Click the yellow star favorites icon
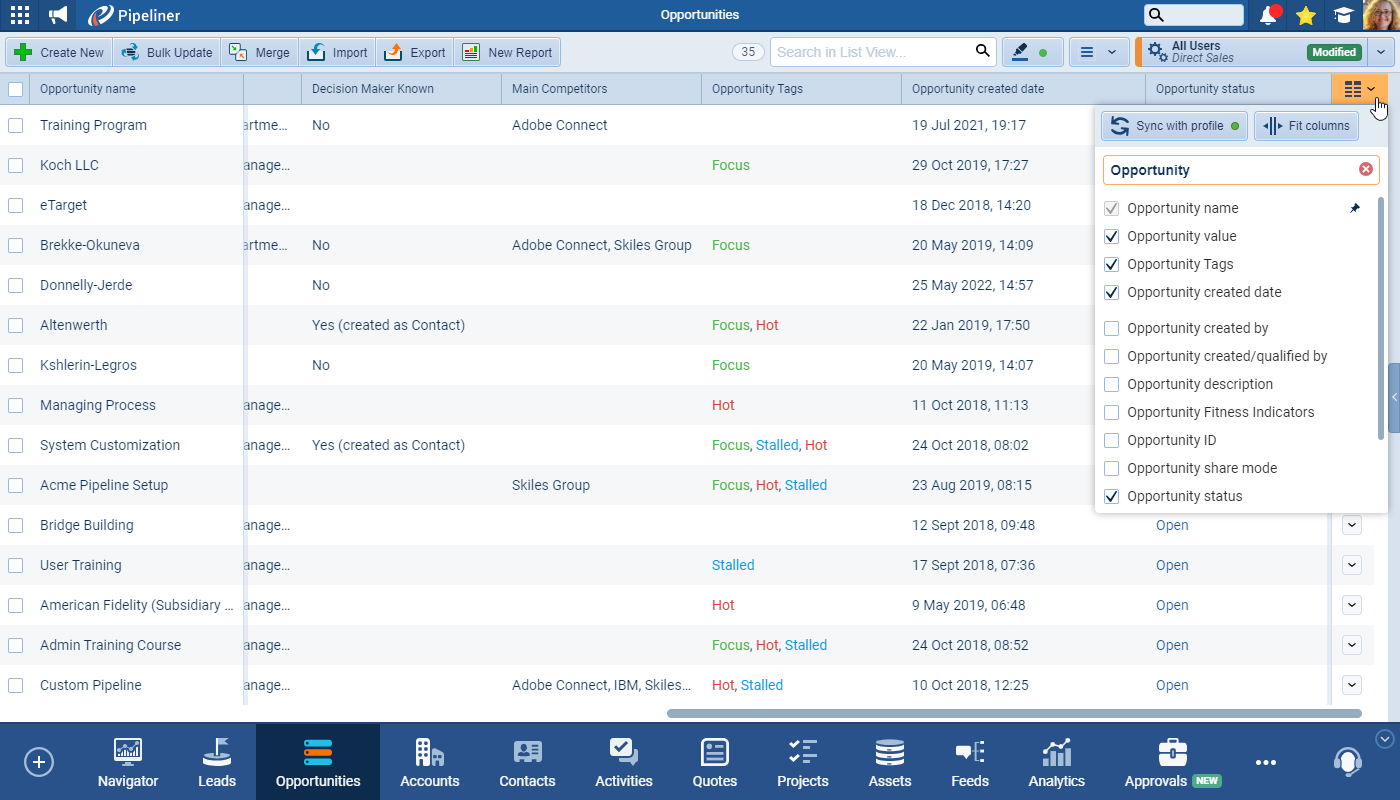1400x800 pixels. (x=1305, y=15)
